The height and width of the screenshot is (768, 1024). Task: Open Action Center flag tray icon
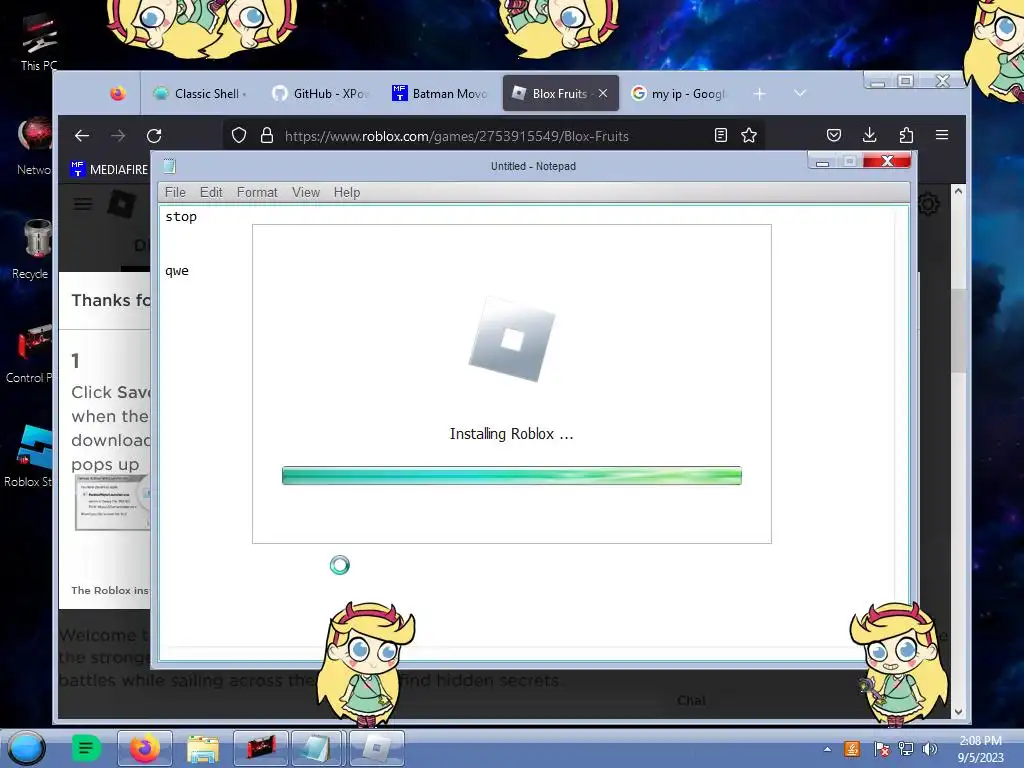pos(881,749)
